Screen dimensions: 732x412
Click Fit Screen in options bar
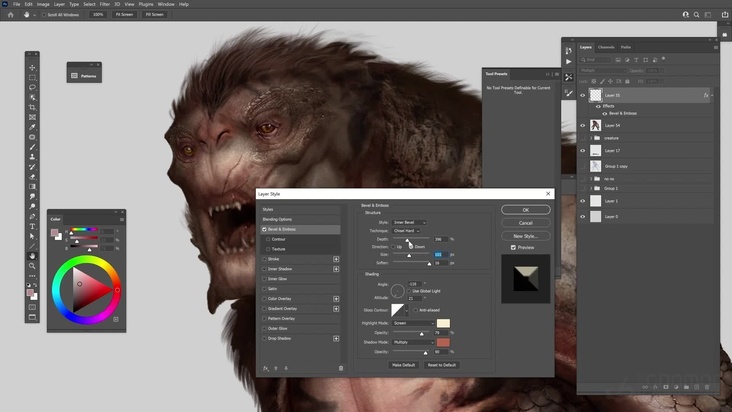click(124, 14)
